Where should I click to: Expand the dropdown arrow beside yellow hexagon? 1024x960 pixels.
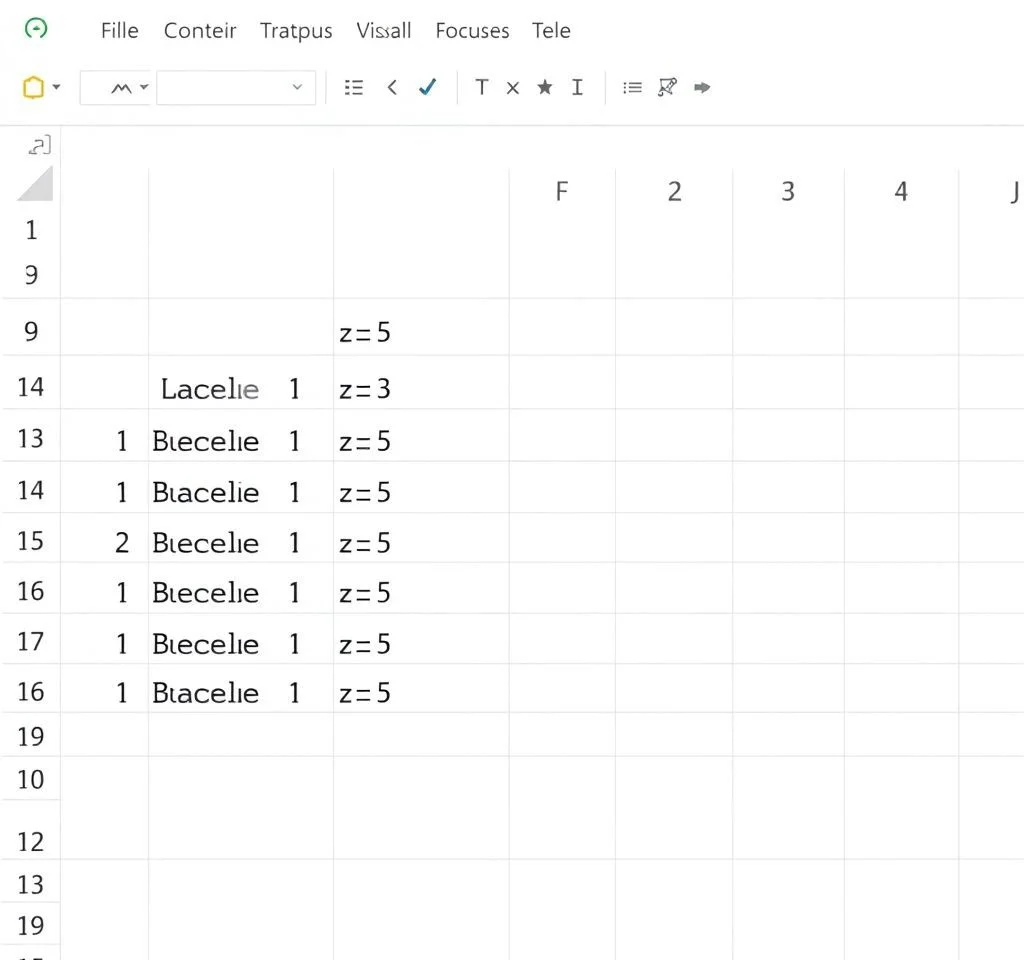(56, 88)
